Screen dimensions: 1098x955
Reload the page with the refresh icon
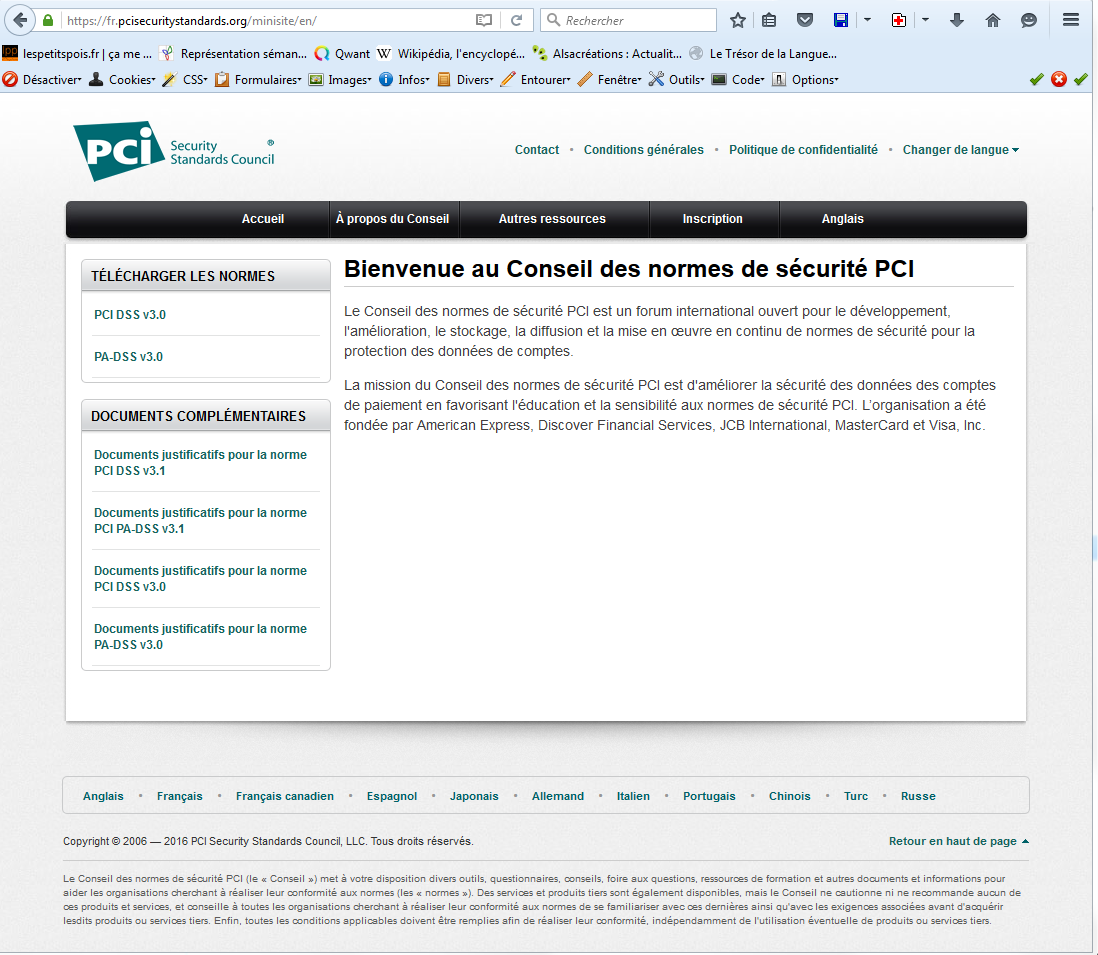pyautogui.click(x=517, y=20)
